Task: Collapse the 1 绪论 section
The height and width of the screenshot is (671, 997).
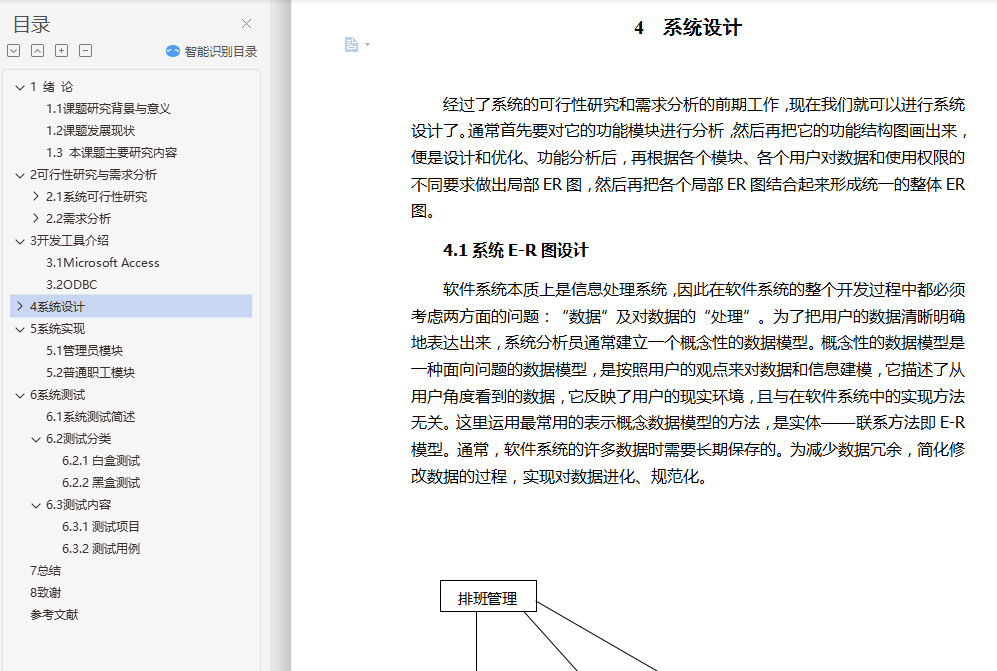Action: tap(20, 87)
